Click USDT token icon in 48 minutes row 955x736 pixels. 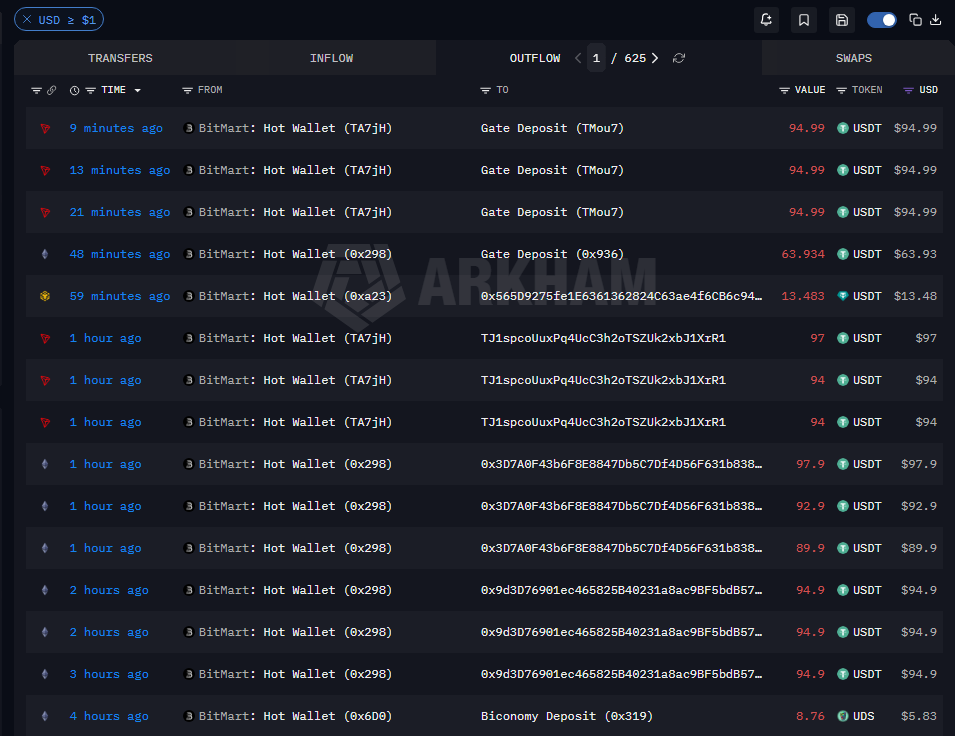tap(843, 254)
